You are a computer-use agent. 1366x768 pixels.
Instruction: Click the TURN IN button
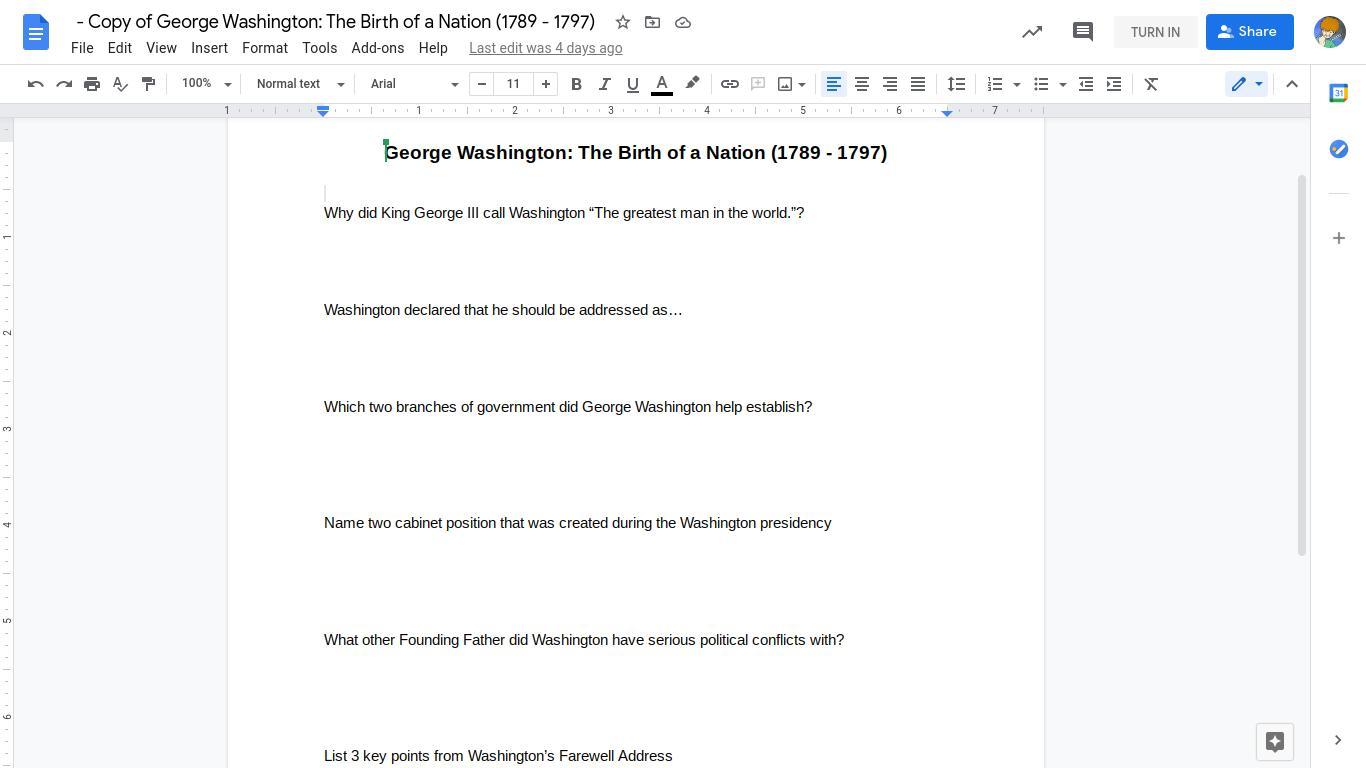pos(1155,32)
